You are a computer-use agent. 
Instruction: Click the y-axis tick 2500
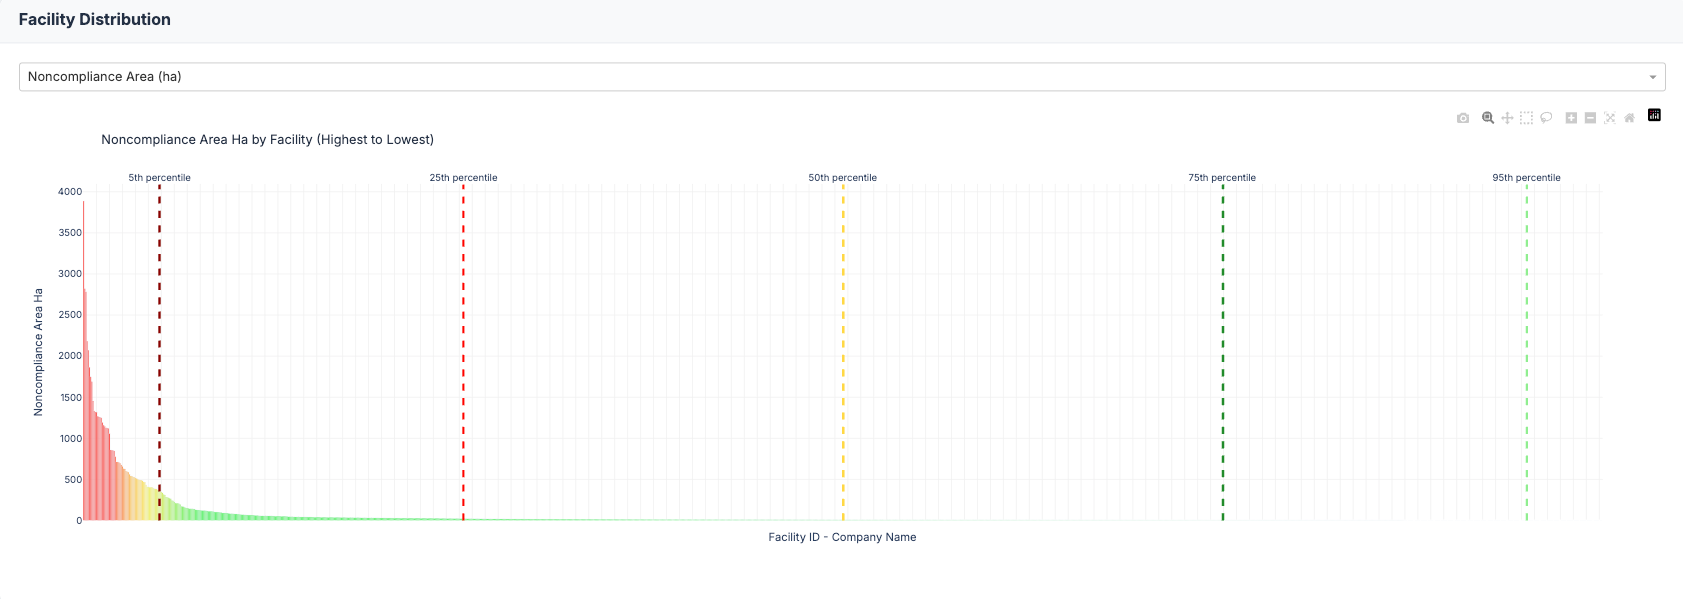(x=70, y=315)
